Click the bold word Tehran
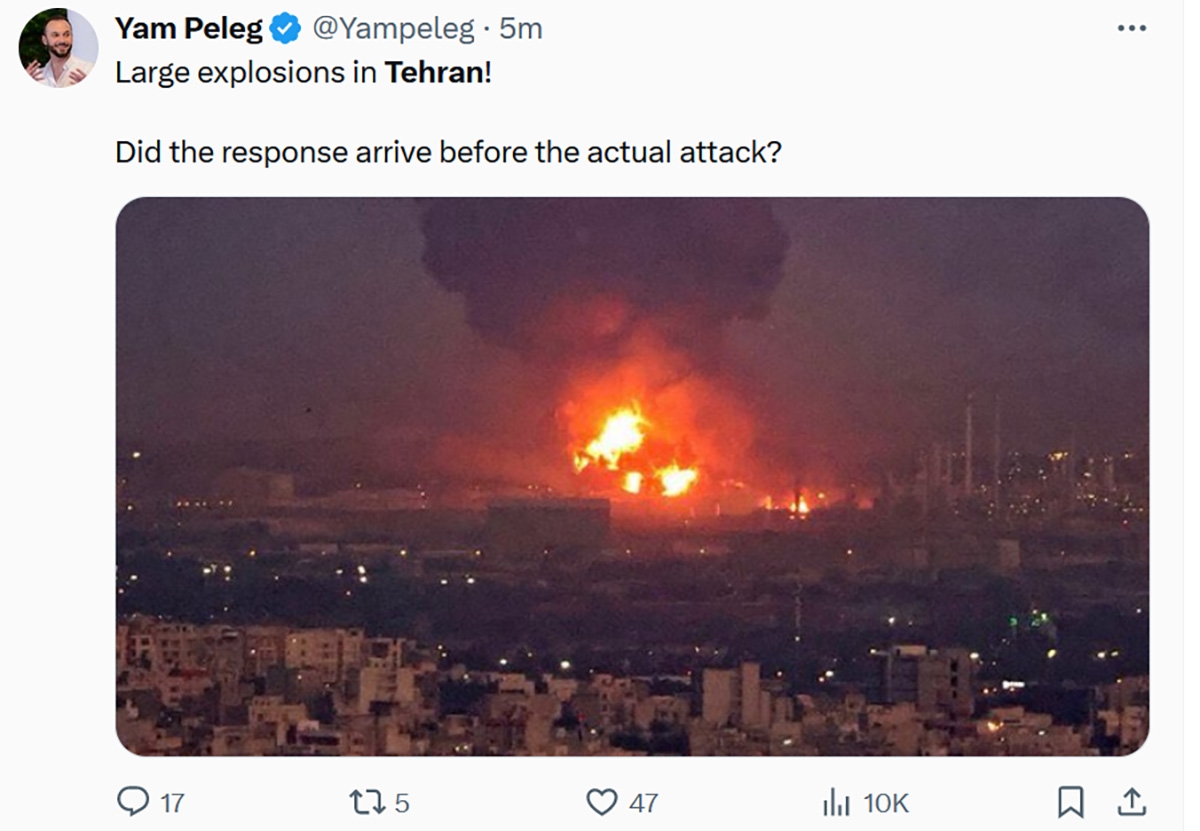 coord(434,73)
